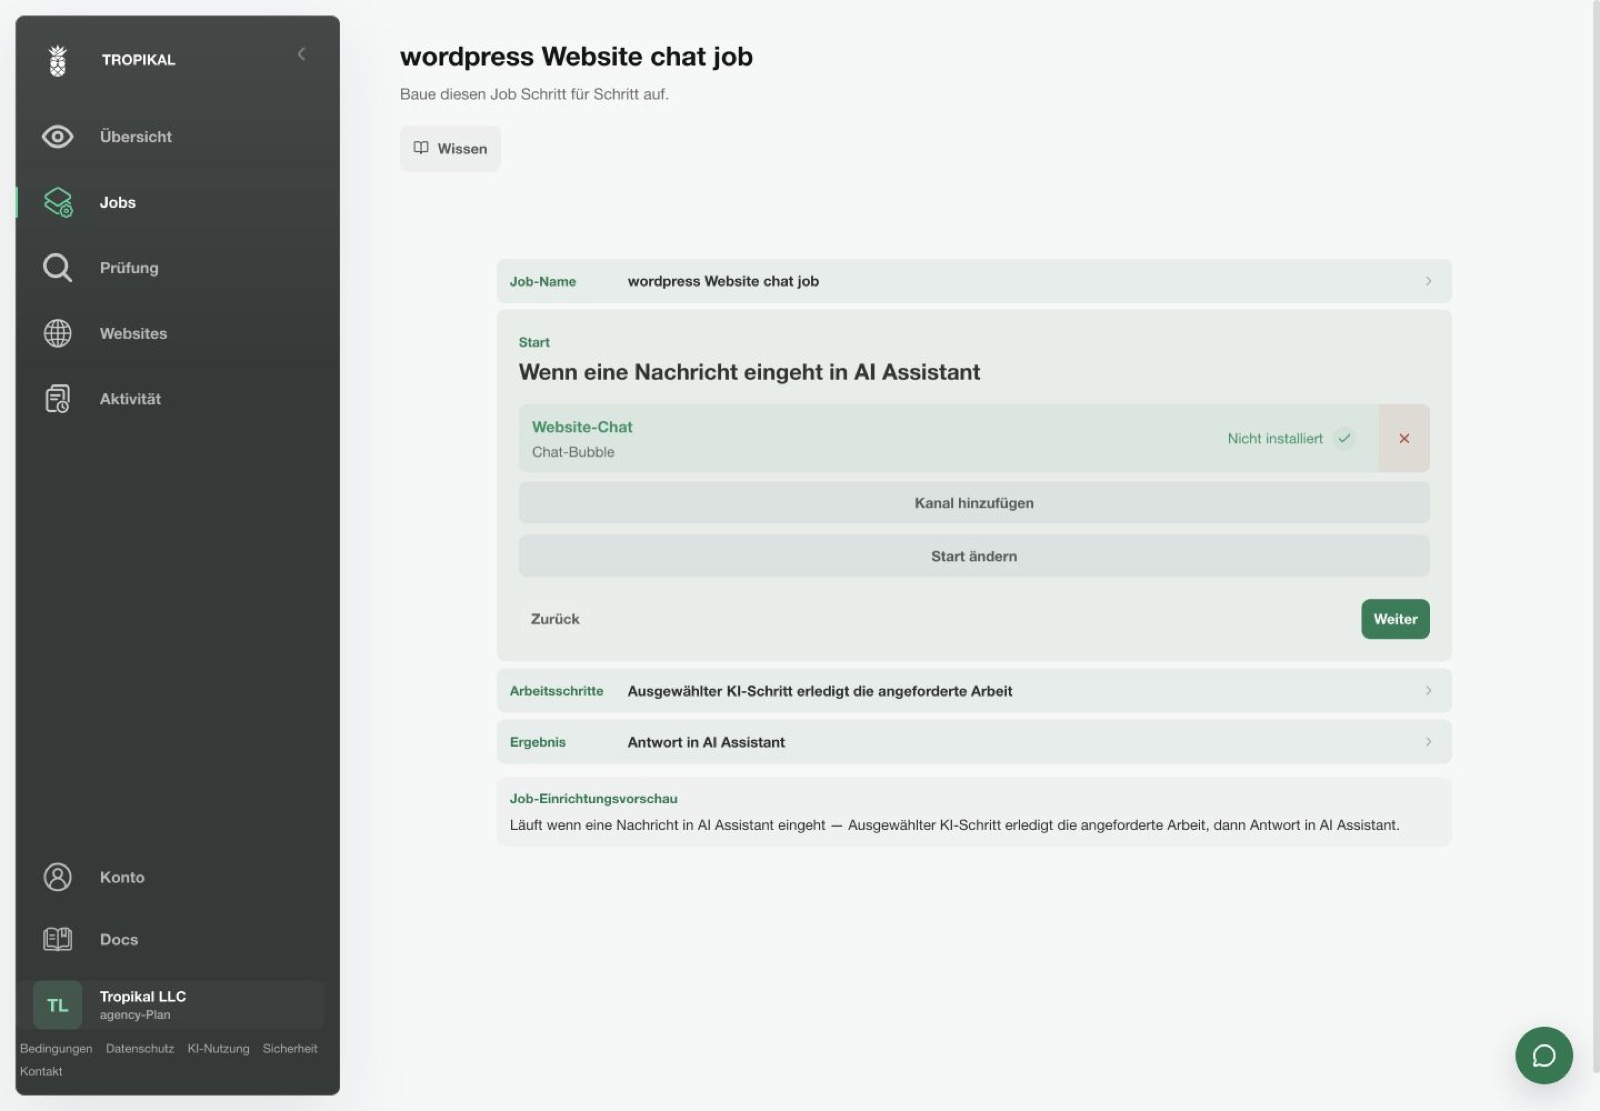Open the Tropikal LLC workspace switcher
This screenshot has height=1111, width=1600.
coord(178,1005)
